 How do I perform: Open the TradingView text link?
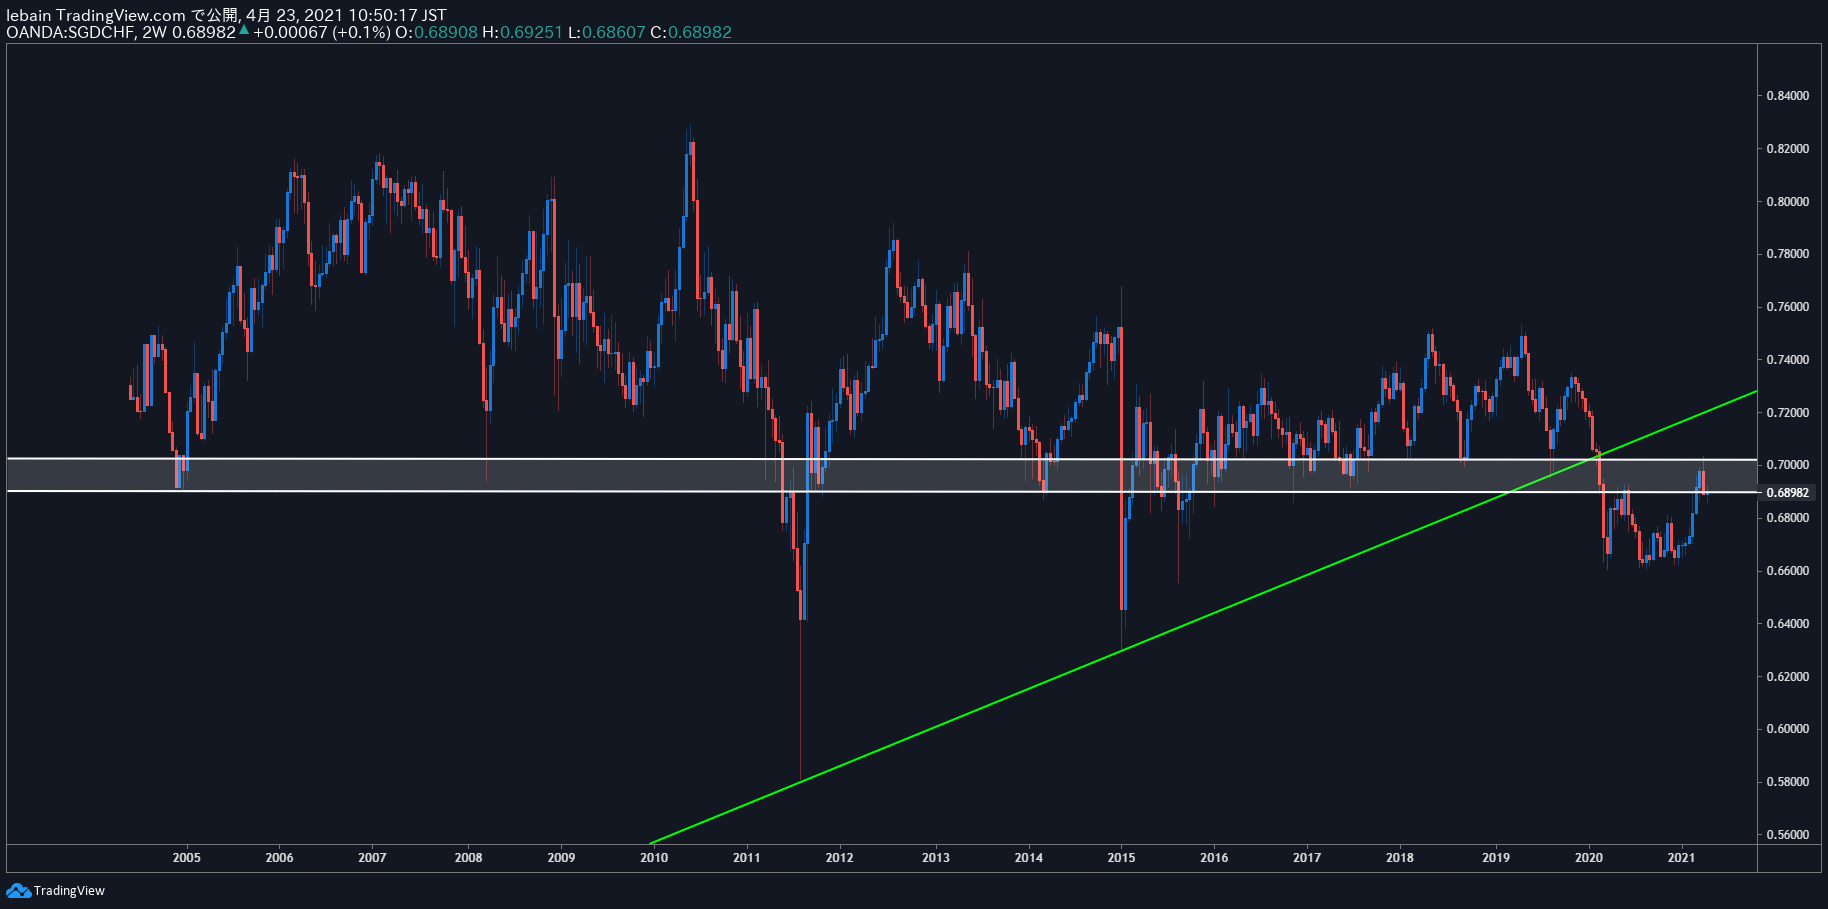(69, 891)
